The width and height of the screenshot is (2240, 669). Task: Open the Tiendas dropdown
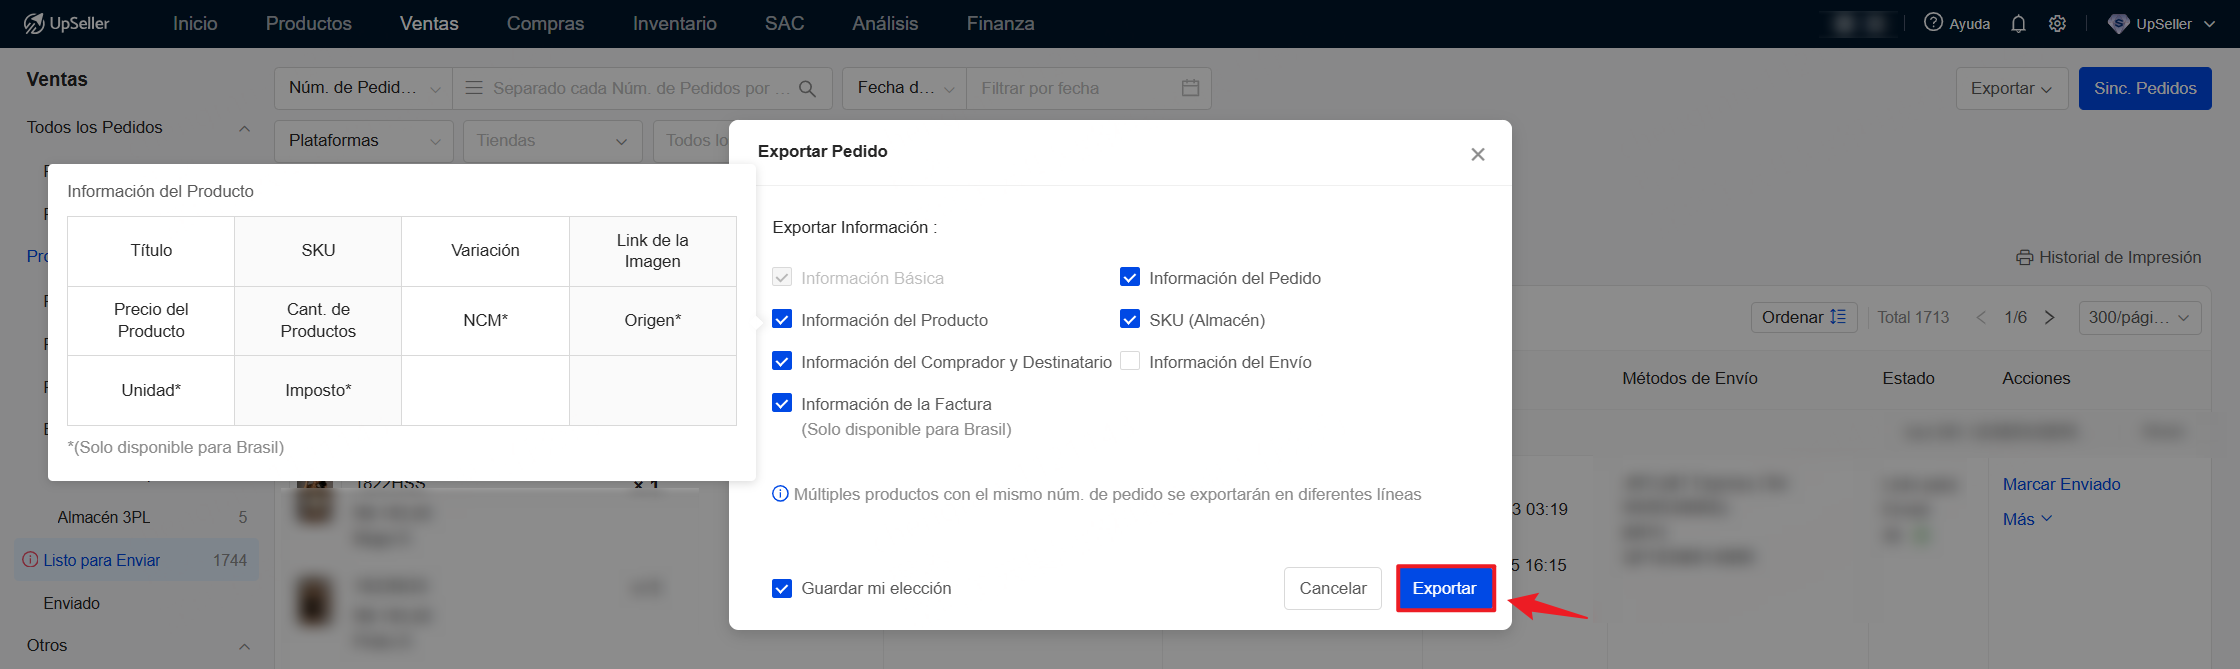click(x=552, y=141)
